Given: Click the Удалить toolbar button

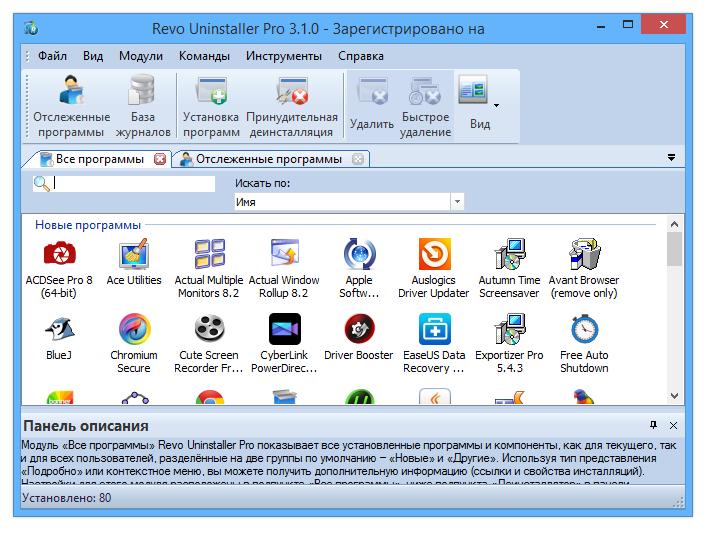Looking at the screenshot, I should (x=372, y=105).
